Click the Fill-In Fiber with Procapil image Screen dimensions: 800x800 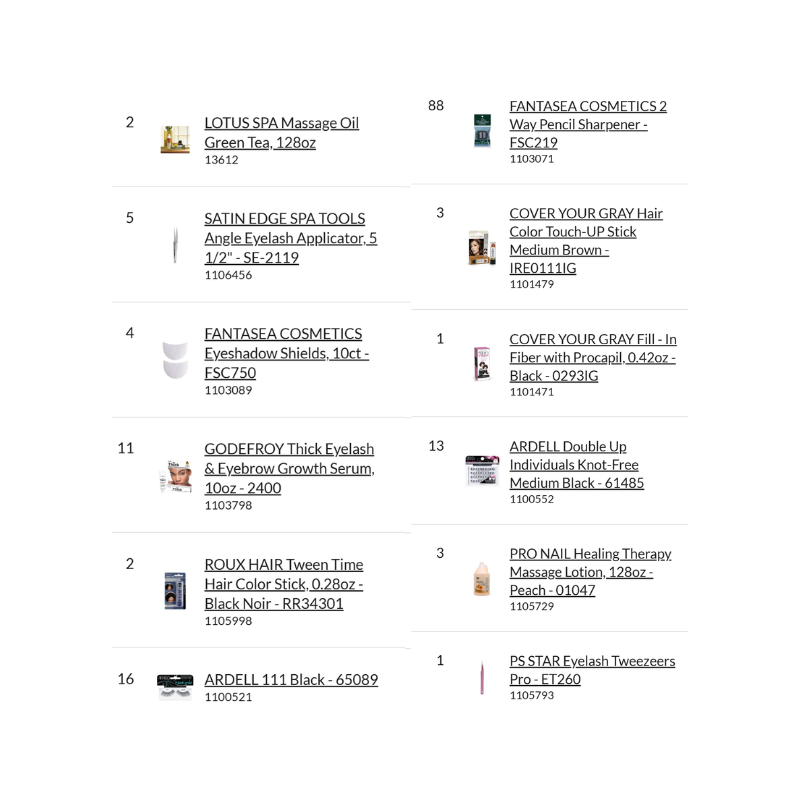[482, 364]
